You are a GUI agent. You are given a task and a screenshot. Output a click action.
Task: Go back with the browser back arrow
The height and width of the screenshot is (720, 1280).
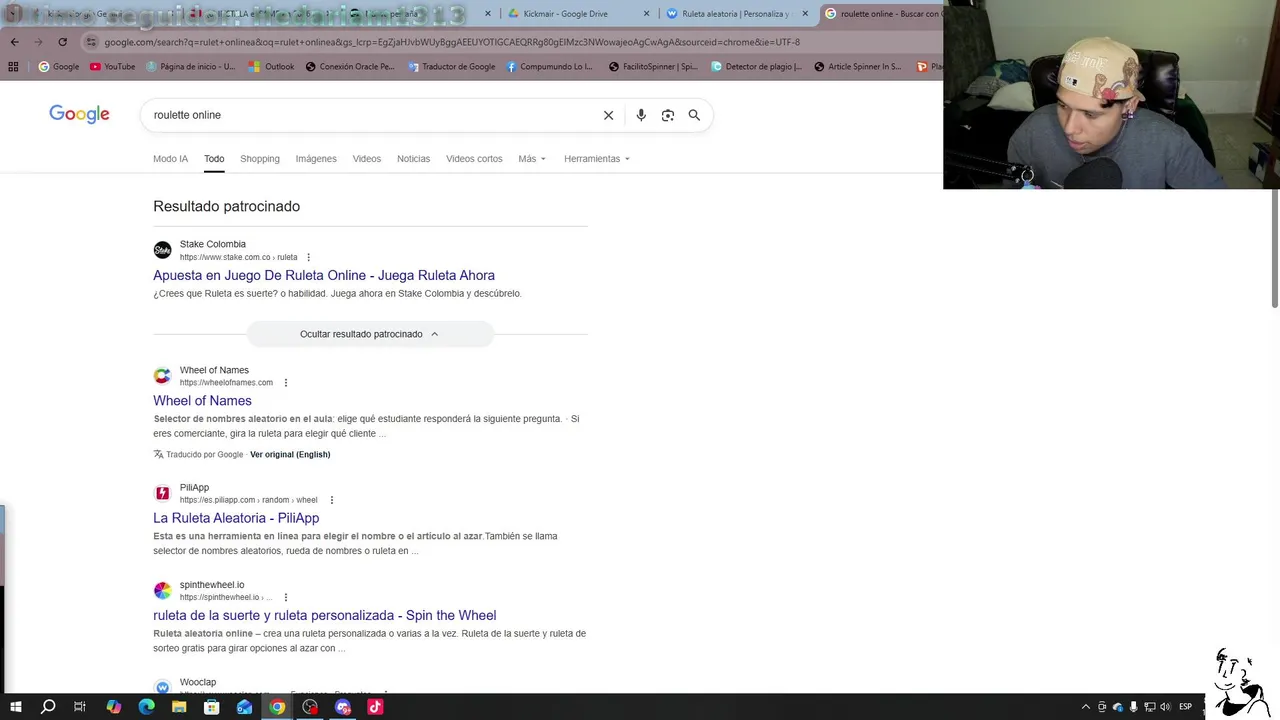coord(14,42)
